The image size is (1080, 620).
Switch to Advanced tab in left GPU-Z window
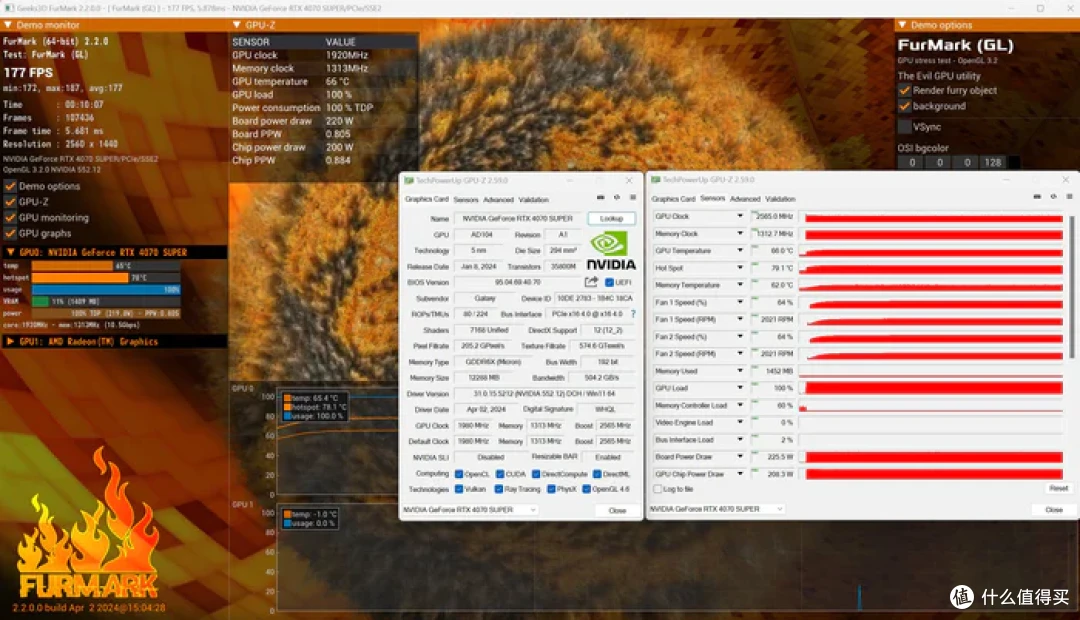click(498, 200)
